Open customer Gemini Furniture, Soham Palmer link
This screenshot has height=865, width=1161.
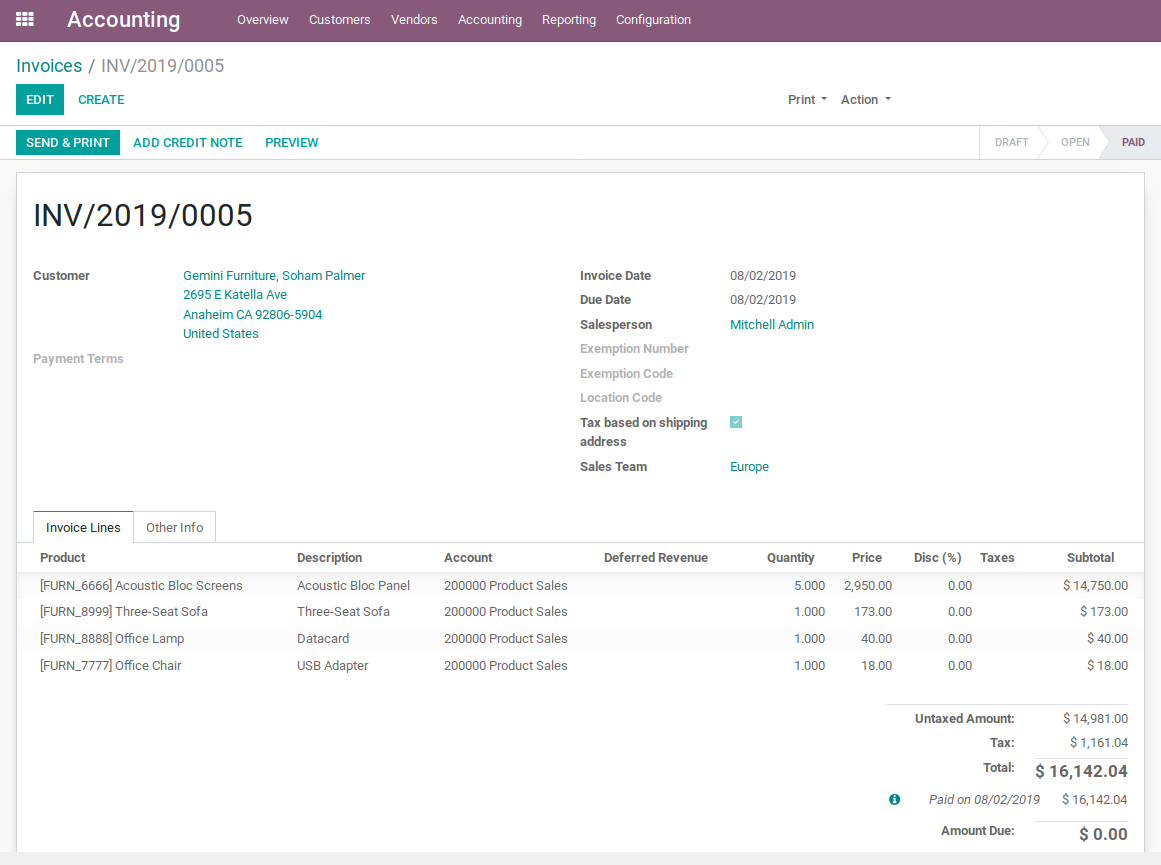(274, 276)
